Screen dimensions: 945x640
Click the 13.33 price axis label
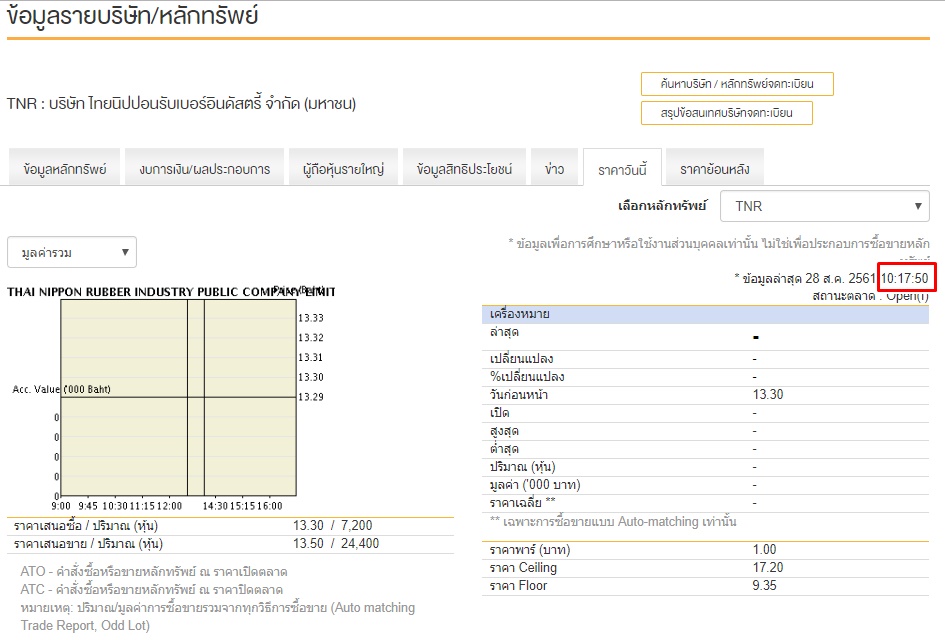click(x=311, y=318)
